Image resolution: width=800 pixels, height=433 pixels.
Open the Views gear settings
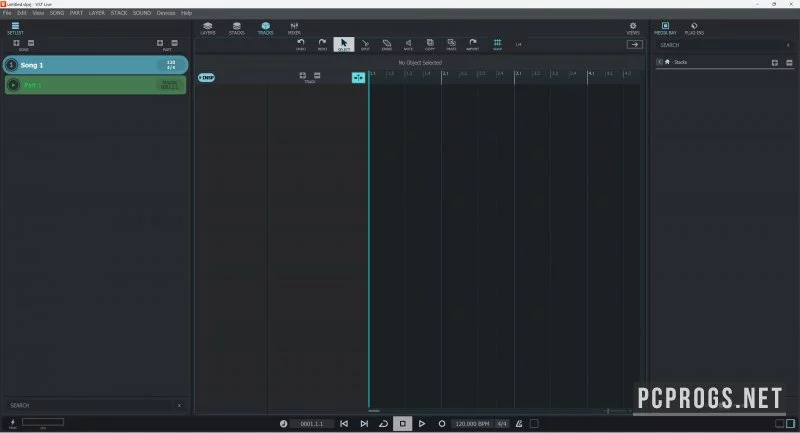pos(633,28)
